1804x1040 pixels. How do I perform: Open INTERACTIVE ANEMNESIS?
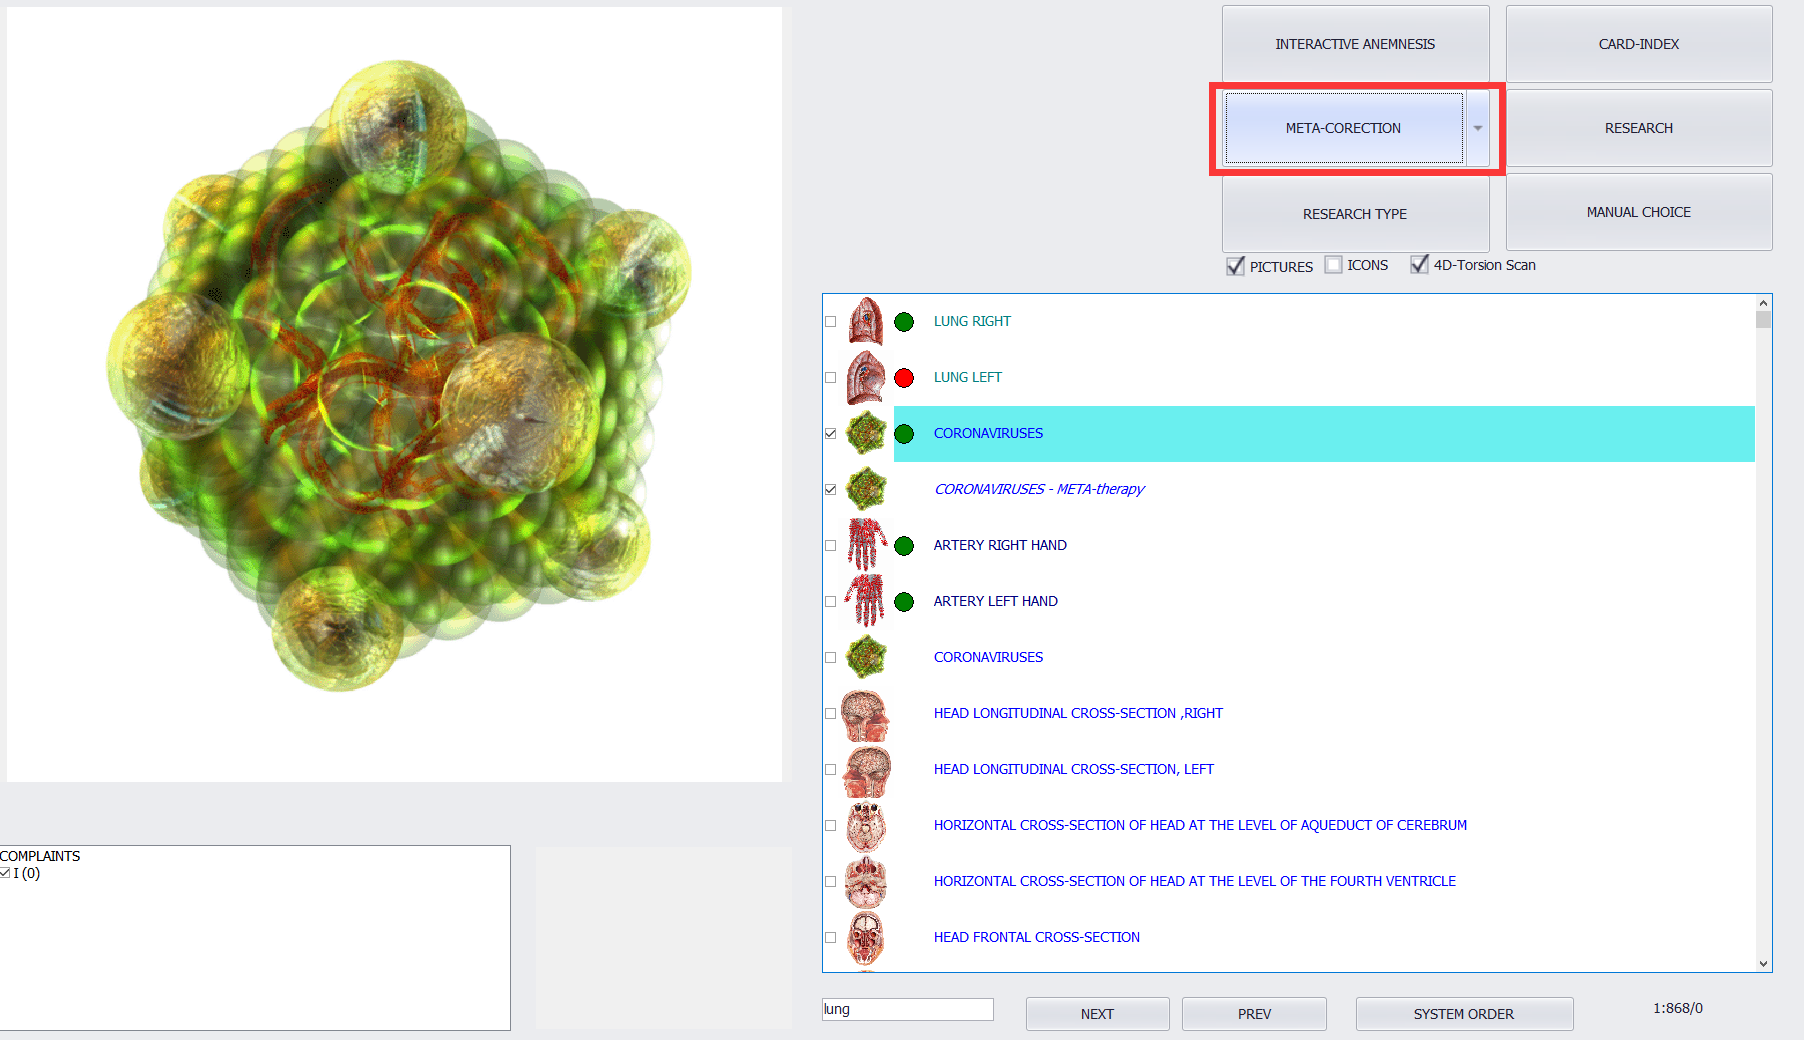pyautogui.click(x=1354, y=44)
